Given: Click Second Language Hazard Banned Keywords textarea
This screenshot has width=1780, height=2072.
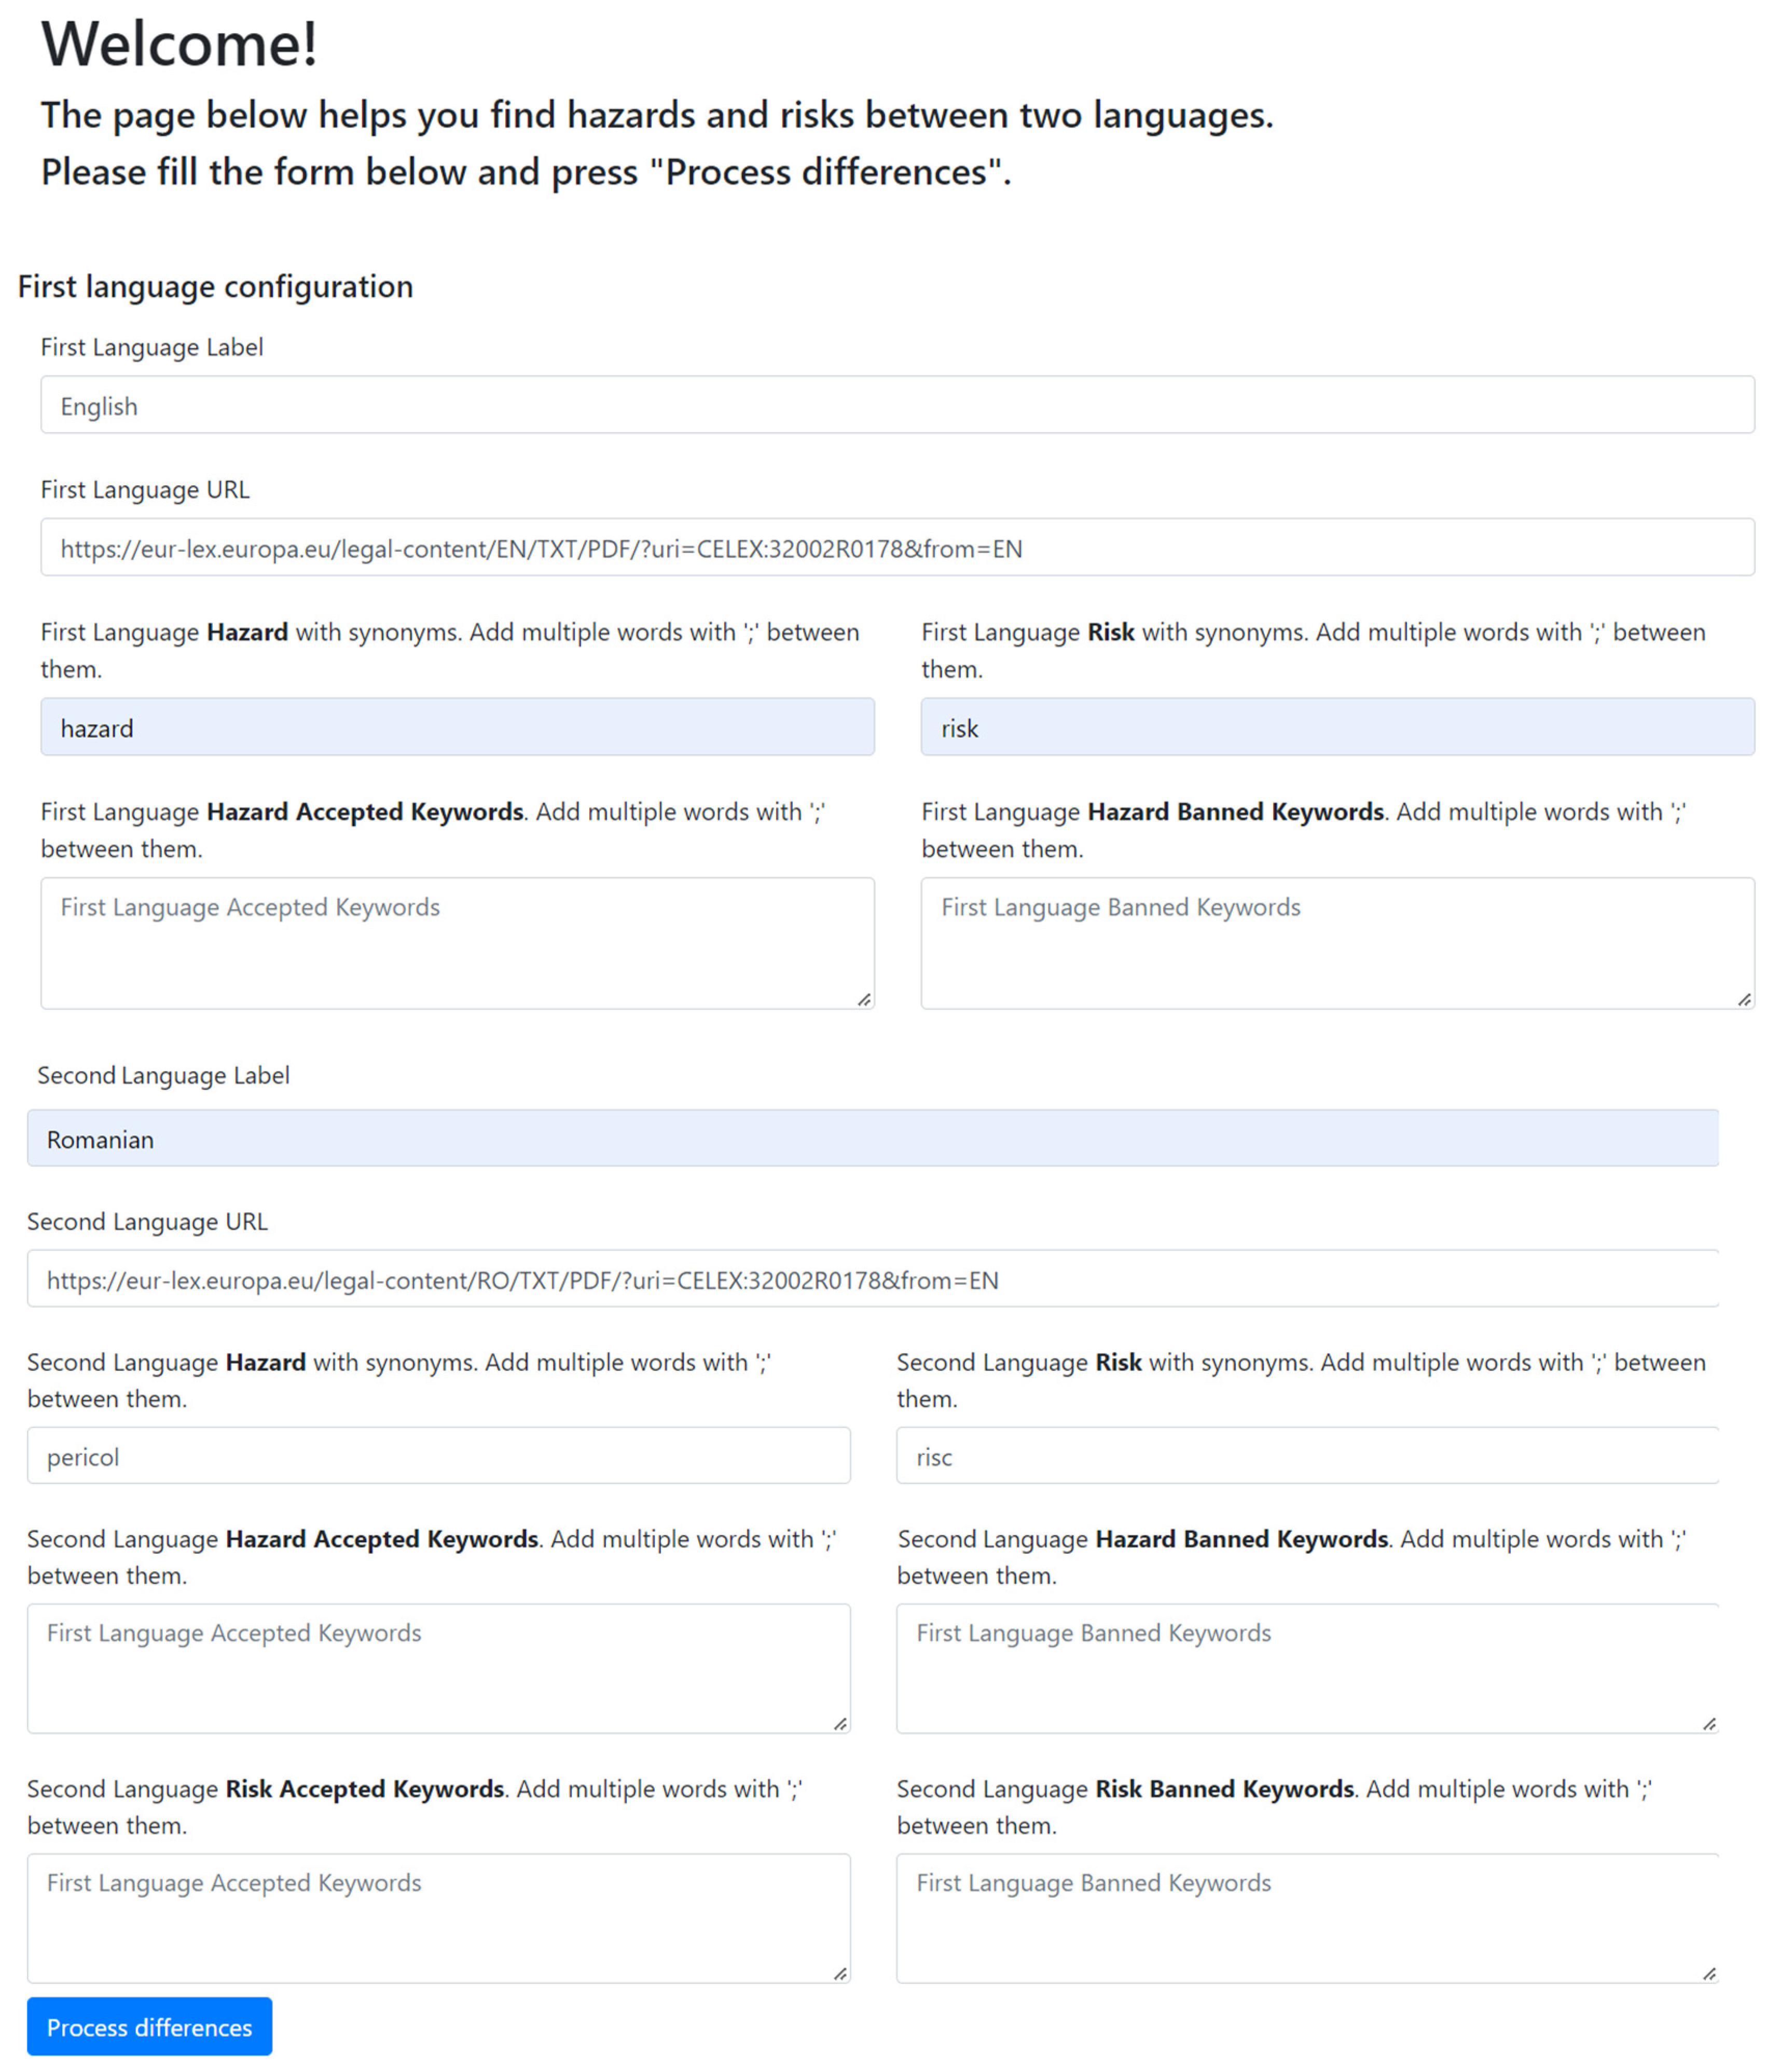Looking at the screenshot, I should tap(1306, 1668).
